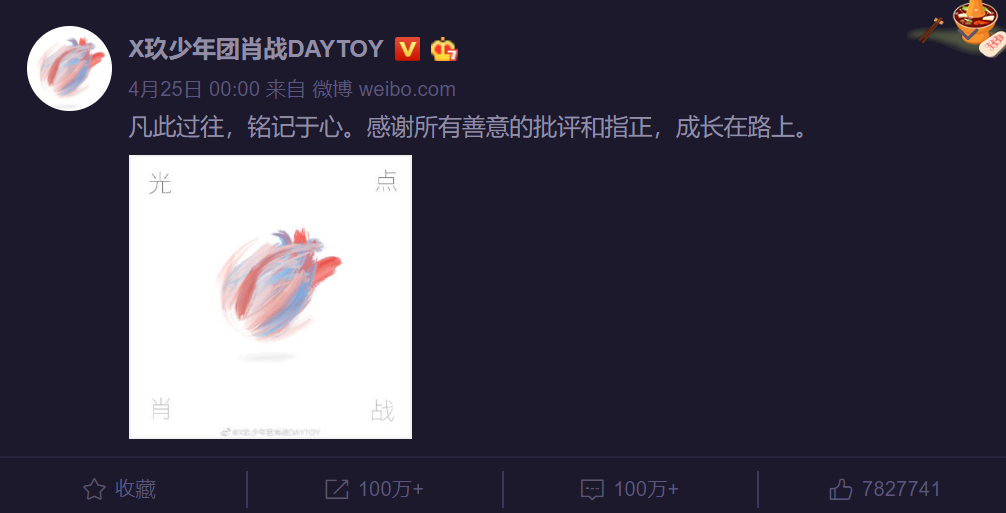
Task: Open the post timestamp 4月25日 00:00
Action: (194, 89)
